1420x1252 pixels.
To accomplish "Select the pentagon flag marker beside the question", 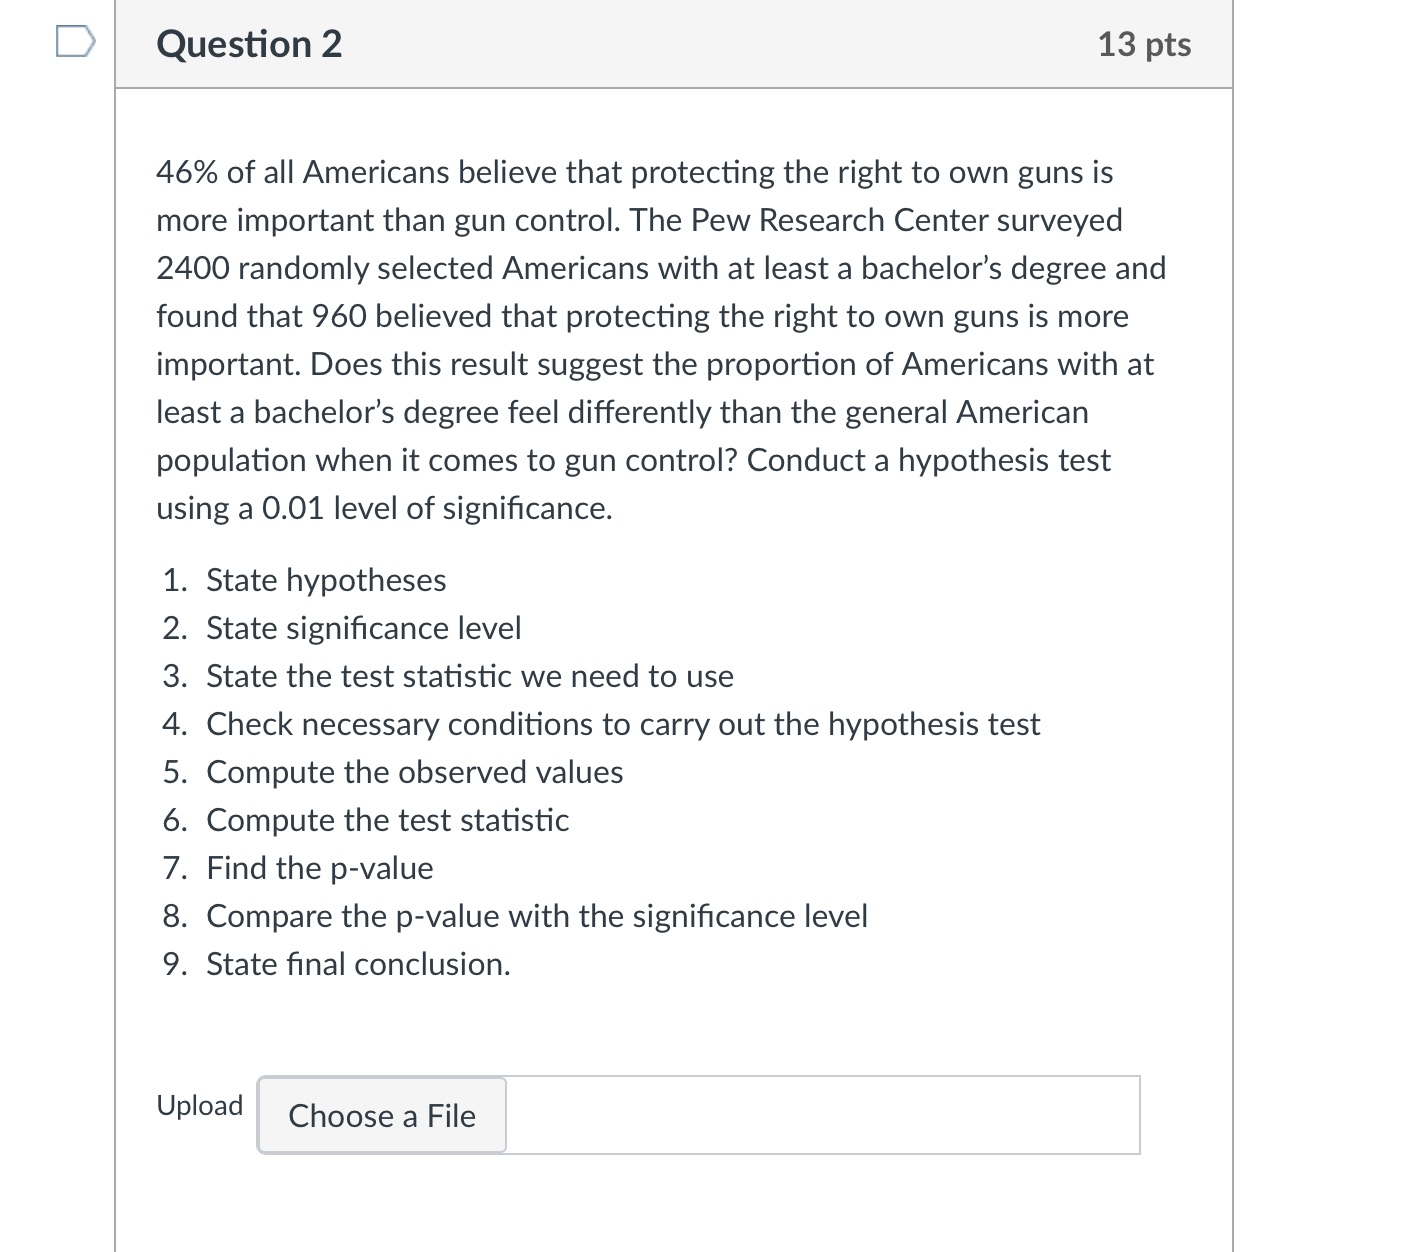I will (x=74, y=40).
